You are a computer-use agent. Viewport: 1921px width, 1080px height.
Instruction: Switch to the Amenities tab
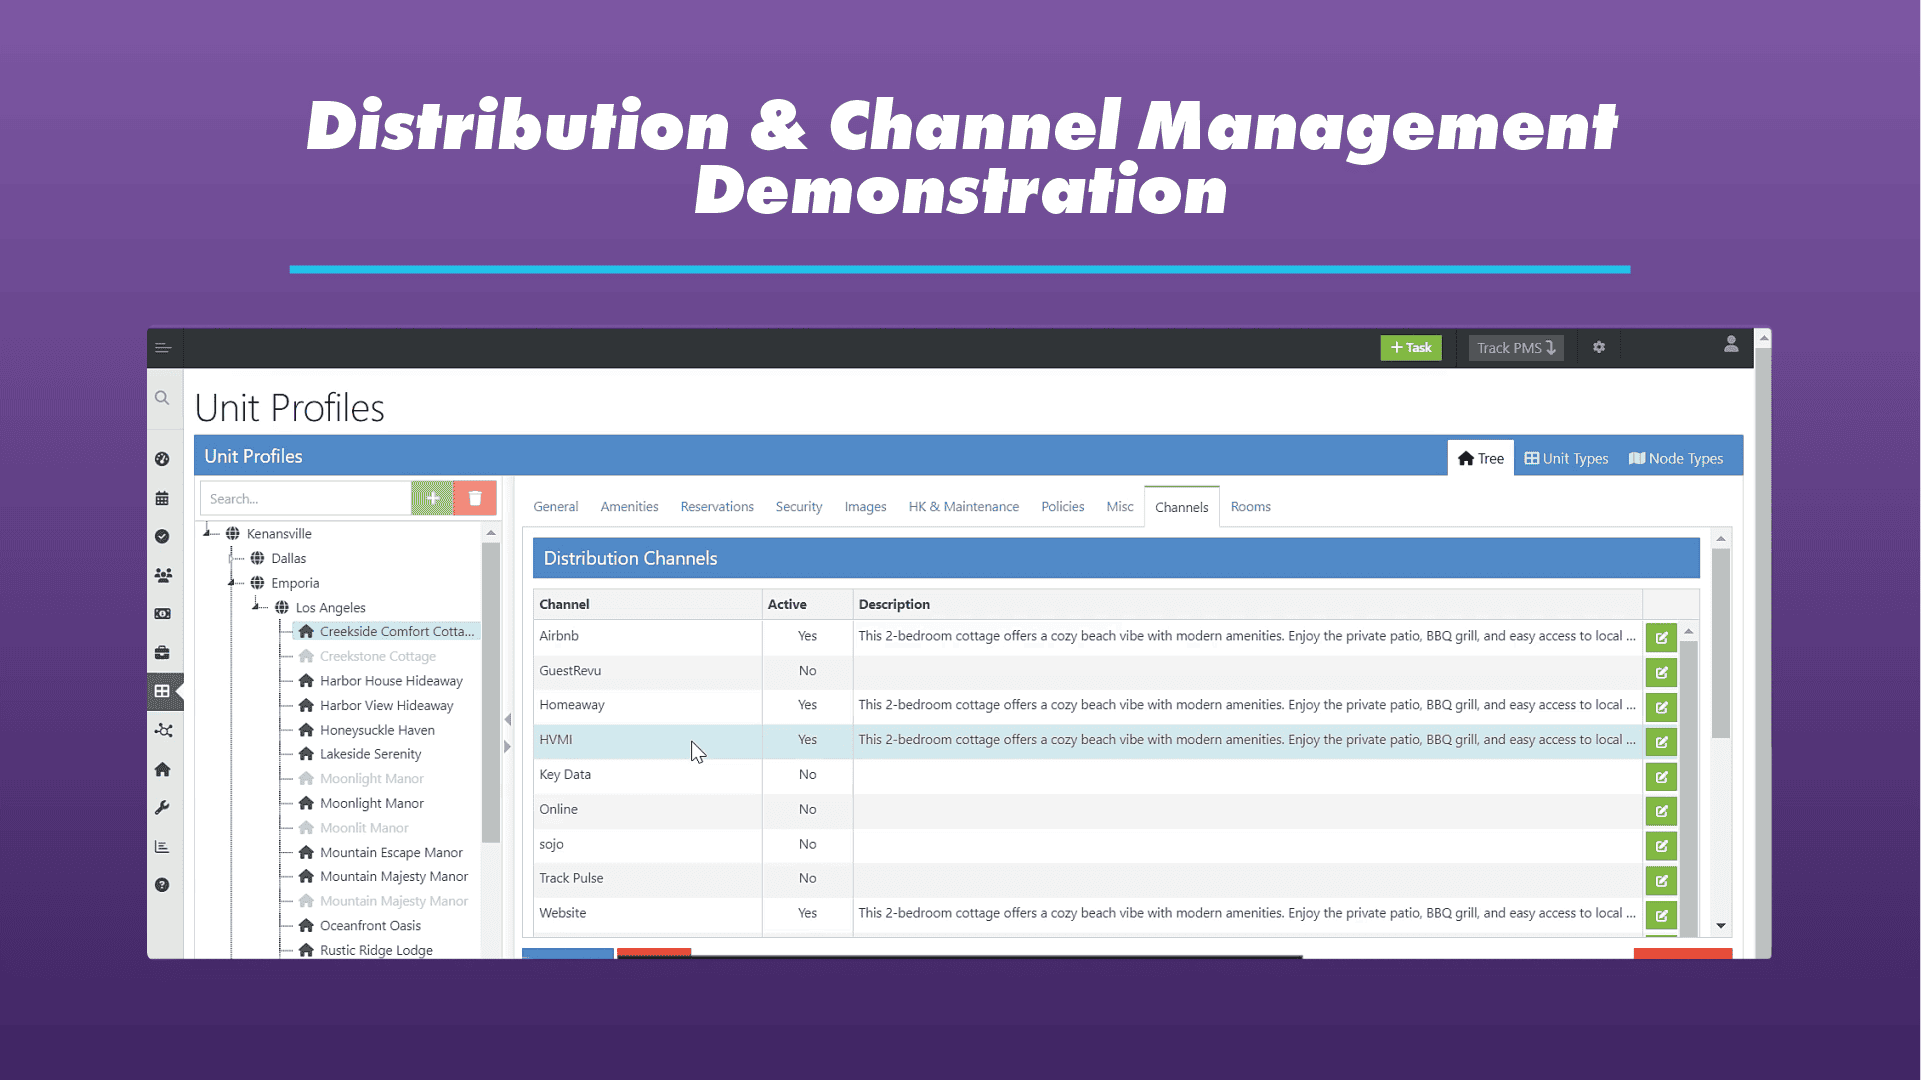(629, 507)
